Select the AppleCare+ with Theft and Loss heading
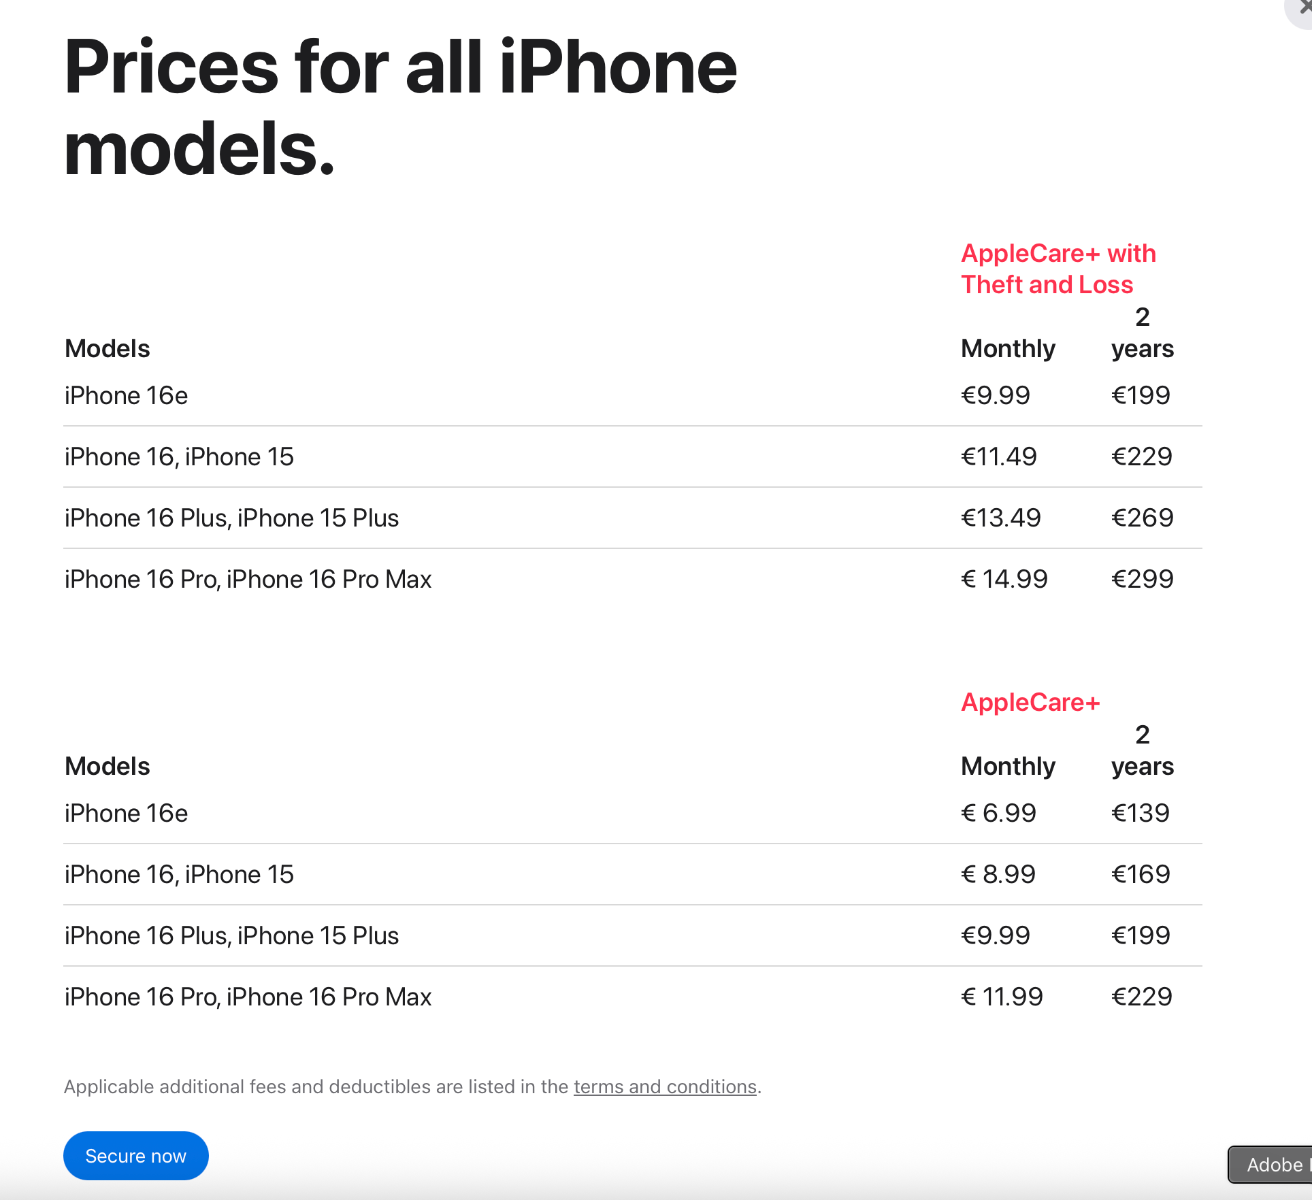Viewport: 1312px width, 1200px height. click(1058, 269)
